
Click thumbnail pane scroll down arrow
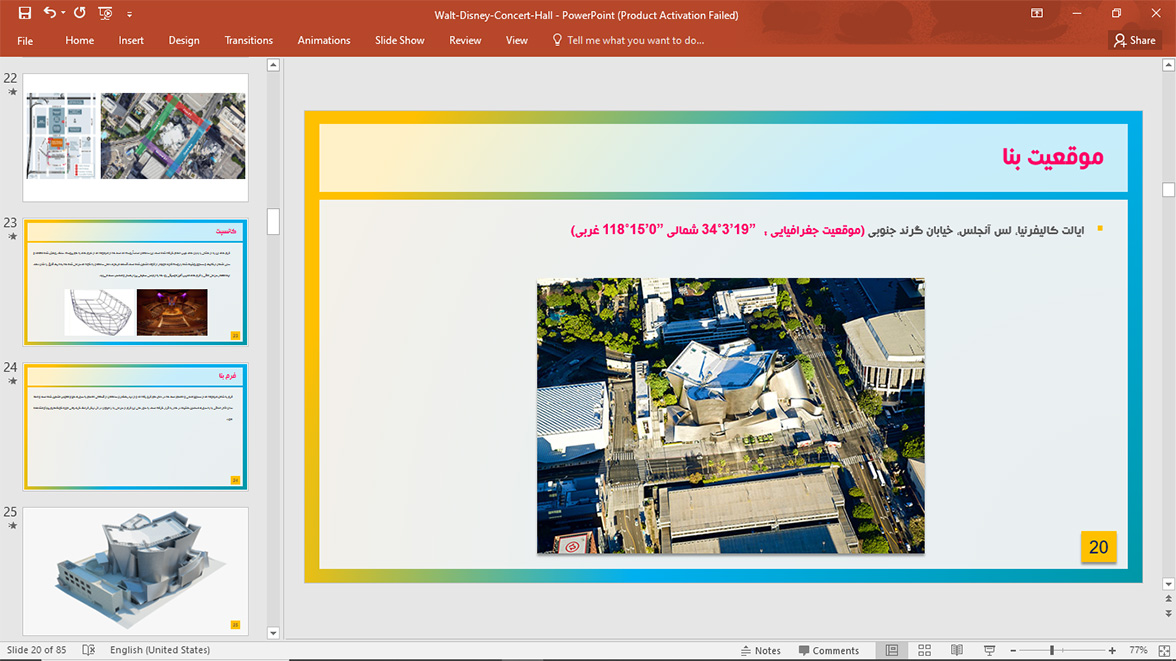click(273, 632)
